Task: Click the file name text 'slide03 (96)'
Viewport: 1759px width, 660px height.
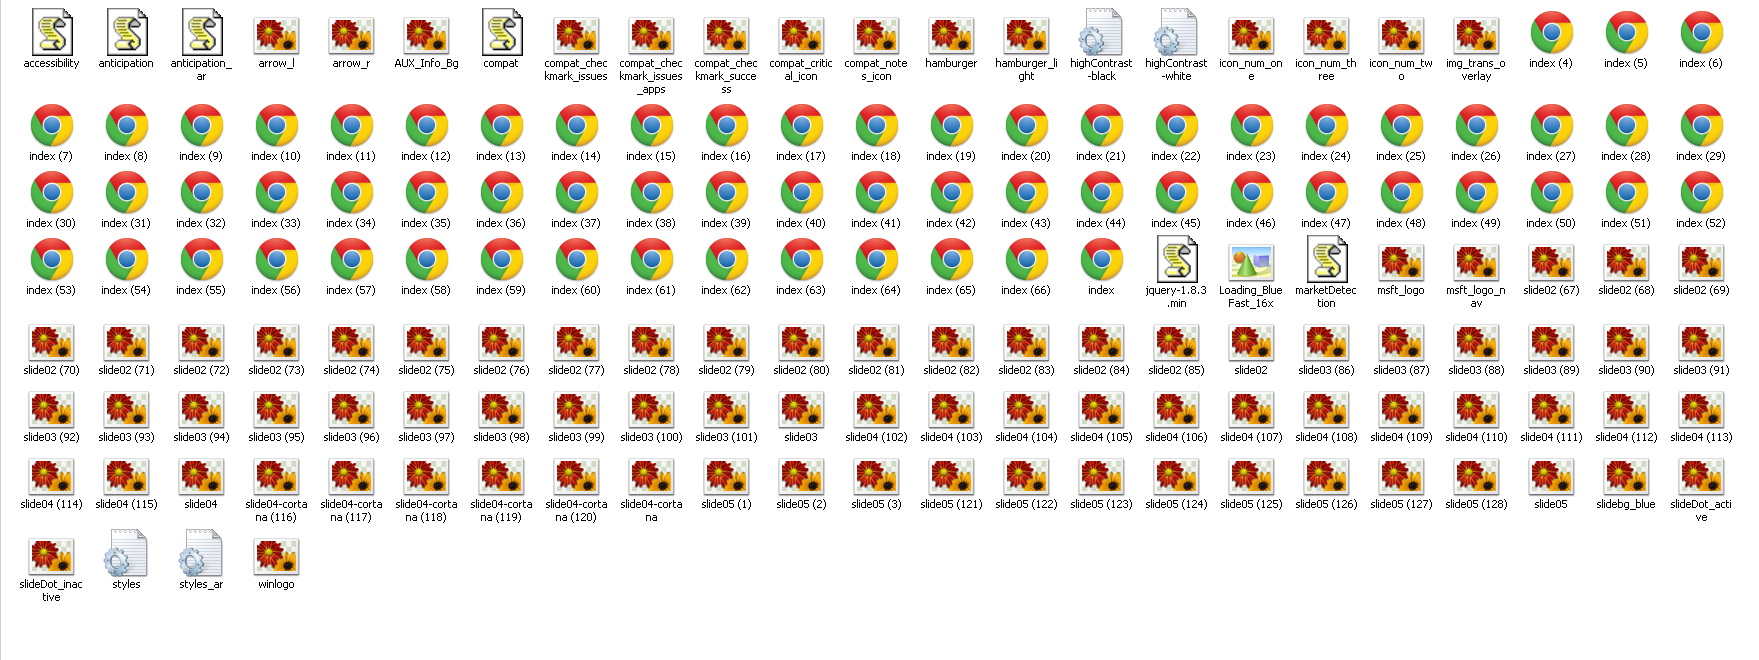Action: pos(351,437)
